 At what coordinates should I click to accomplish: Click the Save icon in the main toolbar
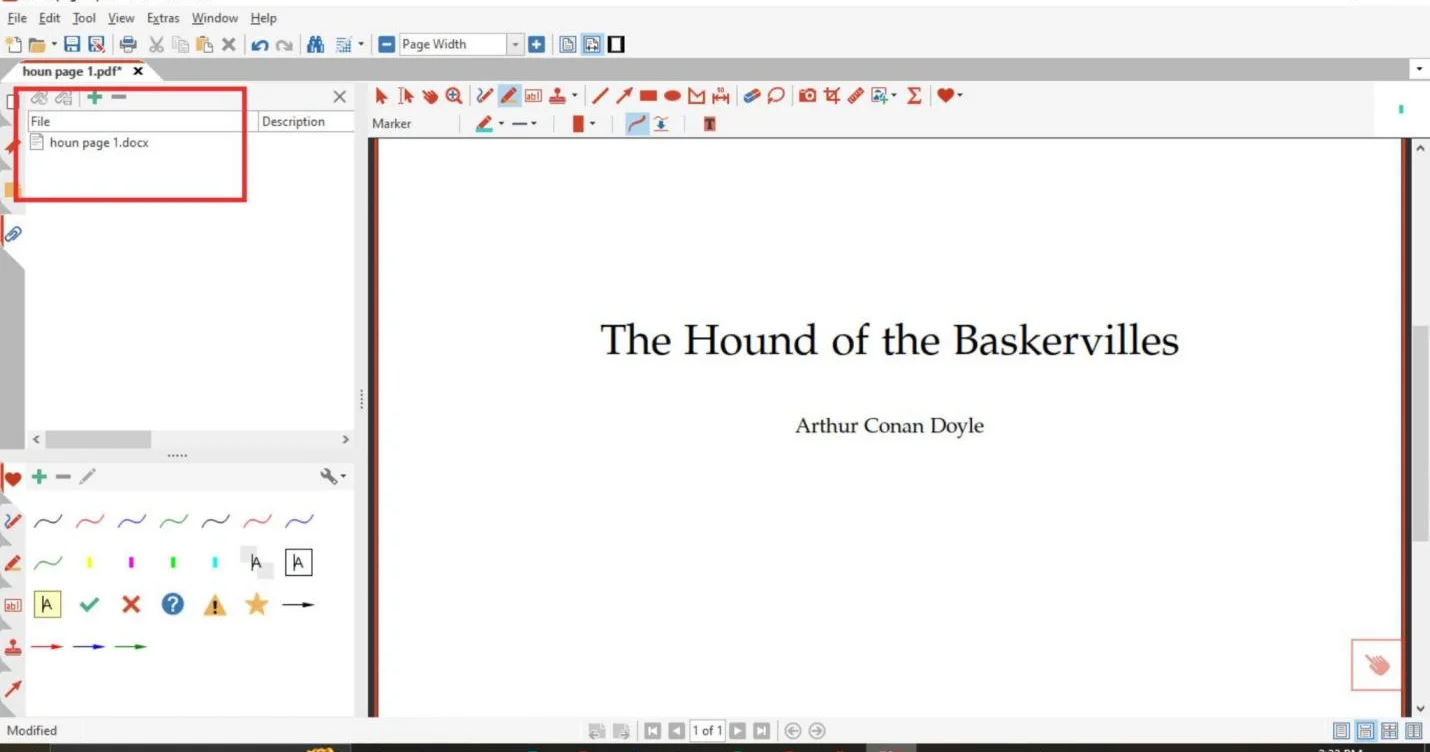[x=72, y=44]
